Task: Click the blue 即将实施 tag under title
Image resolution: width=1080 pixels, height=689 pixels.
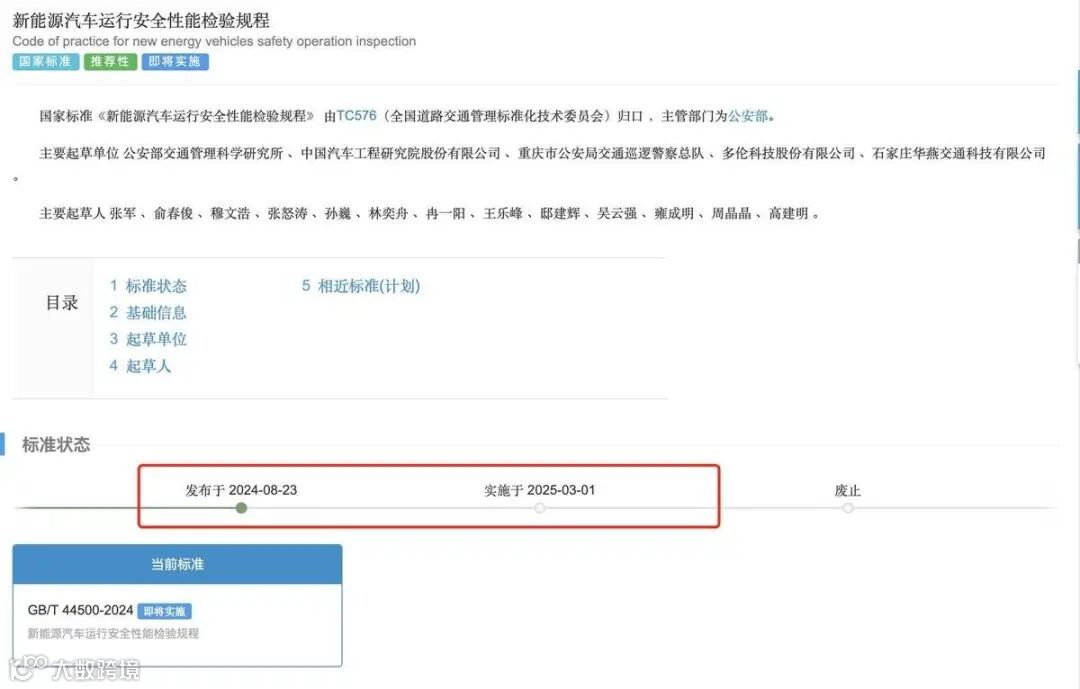Action: click(x=175, y=61)
